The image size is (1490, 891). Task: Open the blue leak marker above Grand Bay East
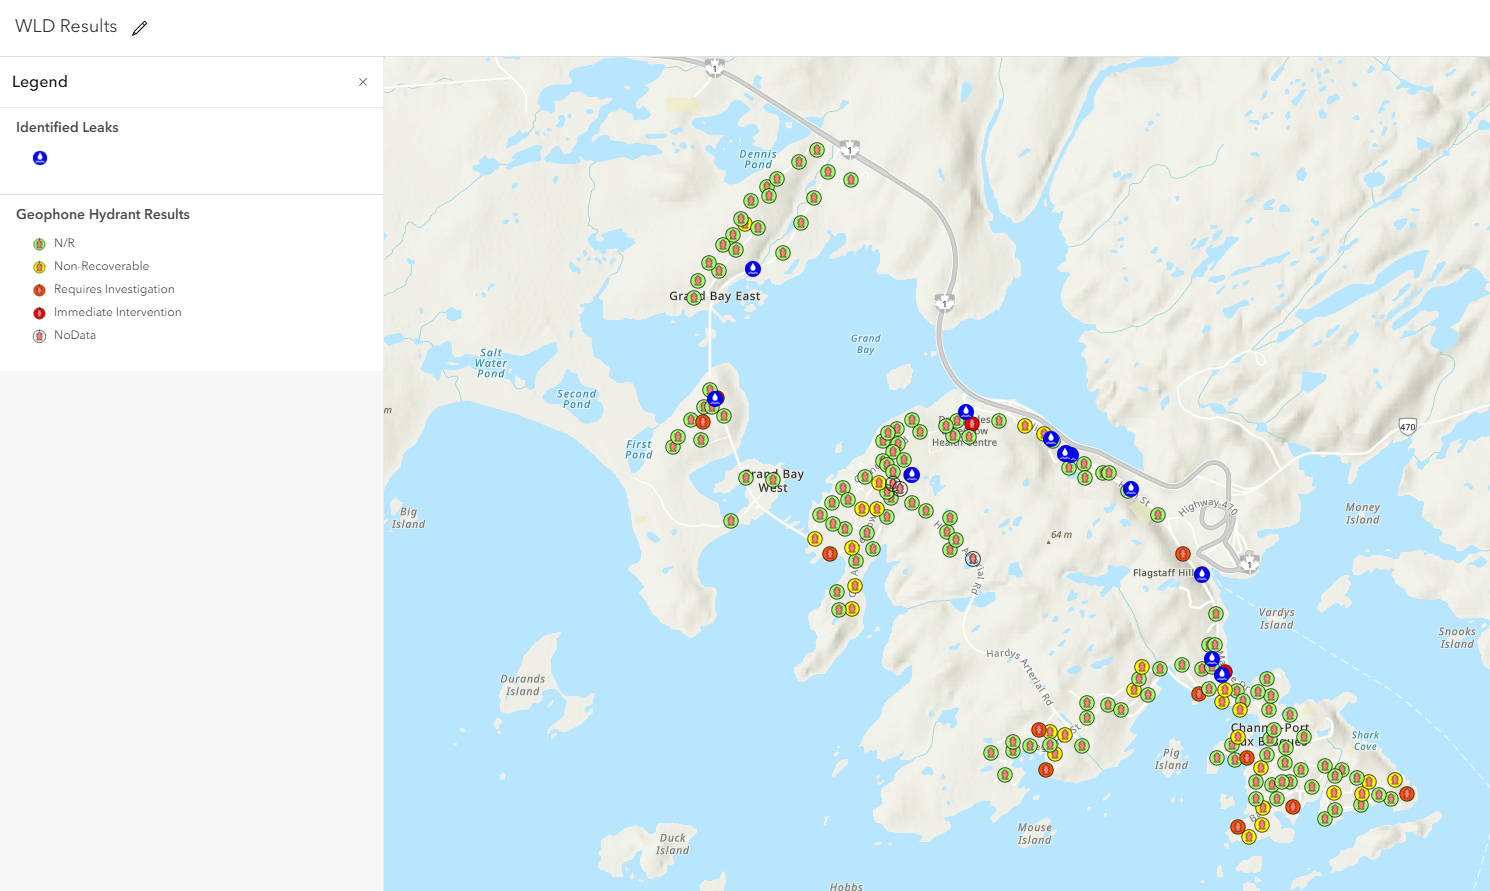753,269
